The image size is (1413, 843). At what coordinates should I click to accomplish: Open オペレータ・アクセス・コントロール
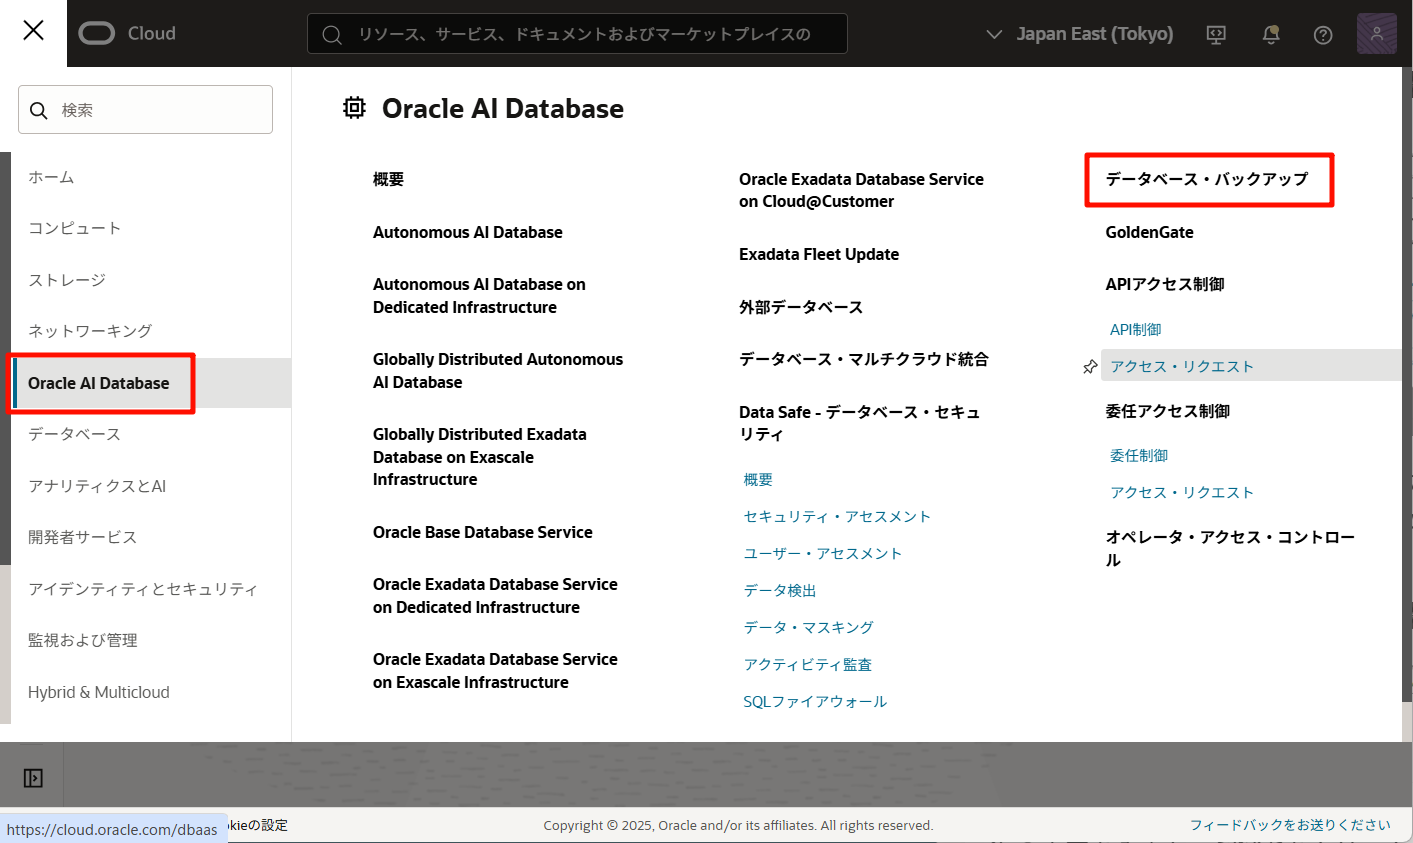(1230, 549)
